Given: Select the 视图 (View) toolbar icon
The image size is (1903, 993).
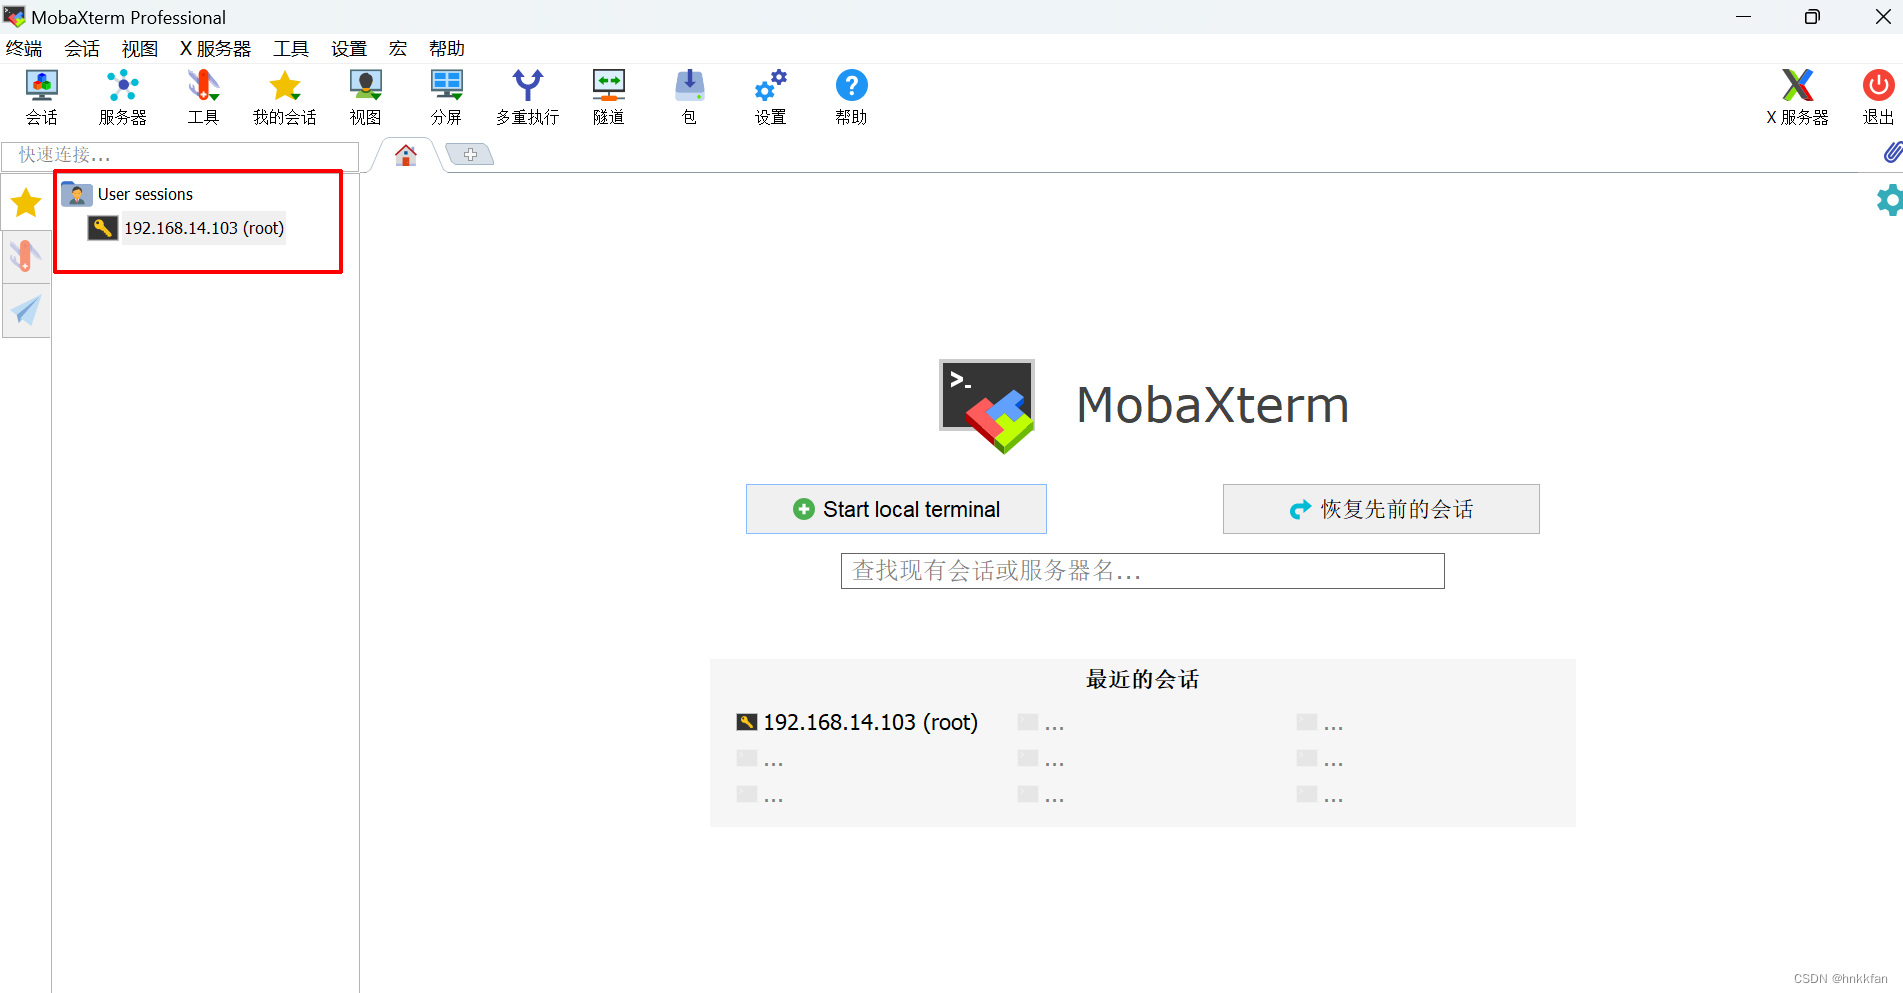Looking at the screenshot, I should click(365, 97).
